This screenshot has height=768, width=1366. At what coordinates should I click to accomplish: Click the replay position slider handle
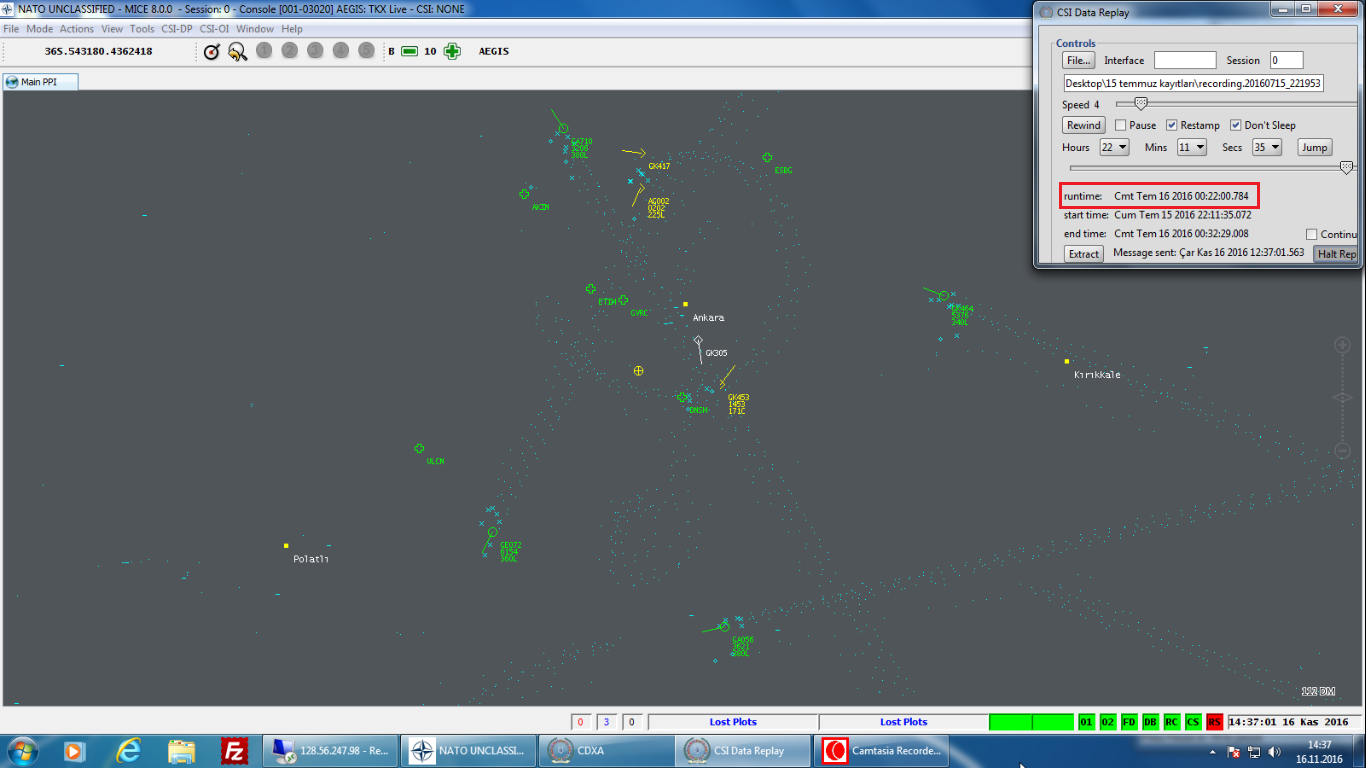click(x=1346, y=168)
